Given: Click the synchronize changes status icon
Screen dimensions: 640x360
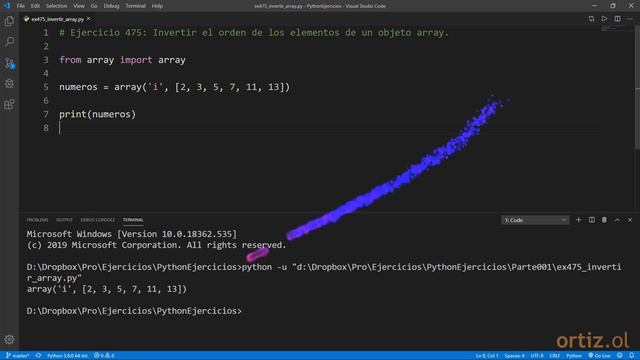Looking at the screenshot, I should click(x=38, y=356).
